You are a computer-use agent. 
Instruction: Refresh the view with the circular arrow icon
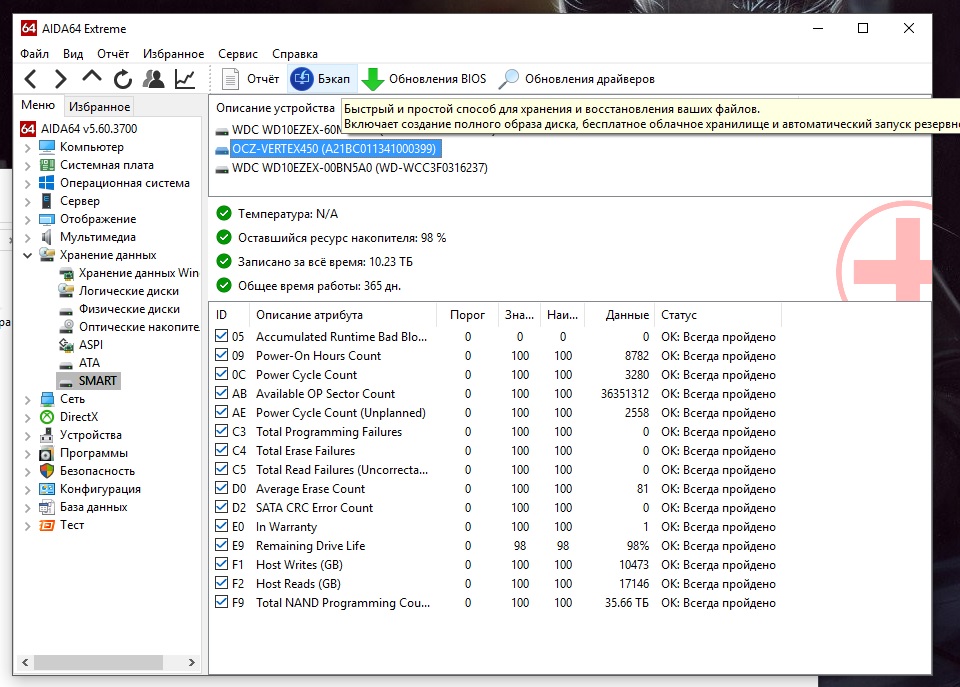(122, 79)
